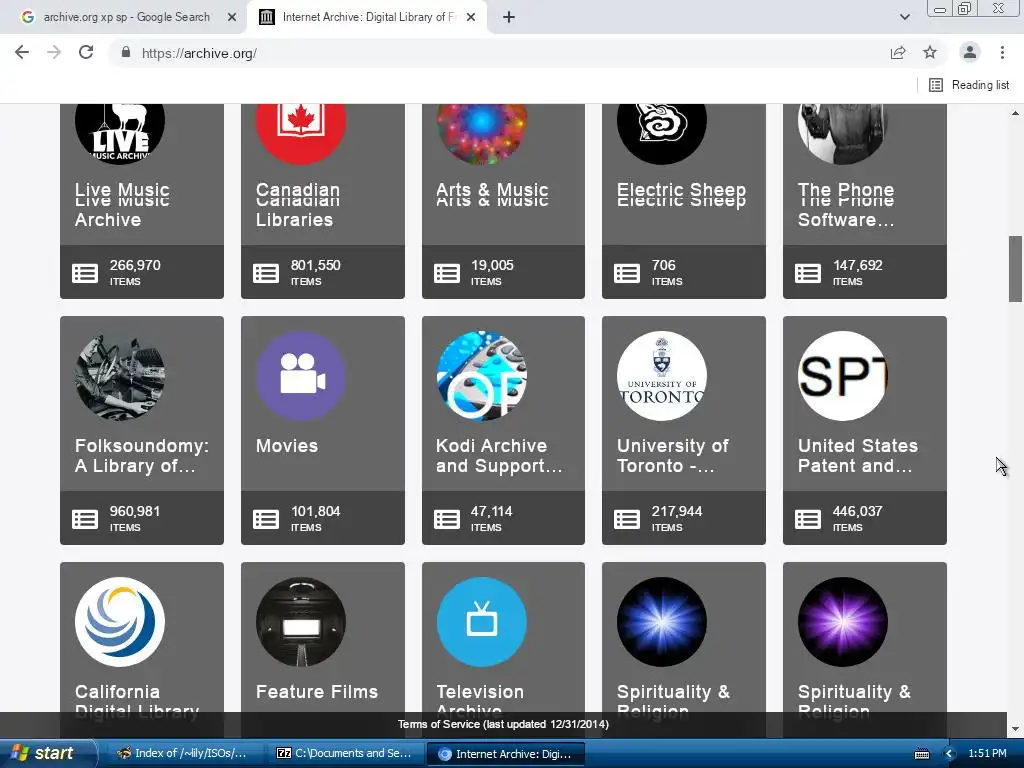The width and height of the screenshot is (1024, 768).
Task: Click the Terms of Service notice
Action: tap(503, 724)
